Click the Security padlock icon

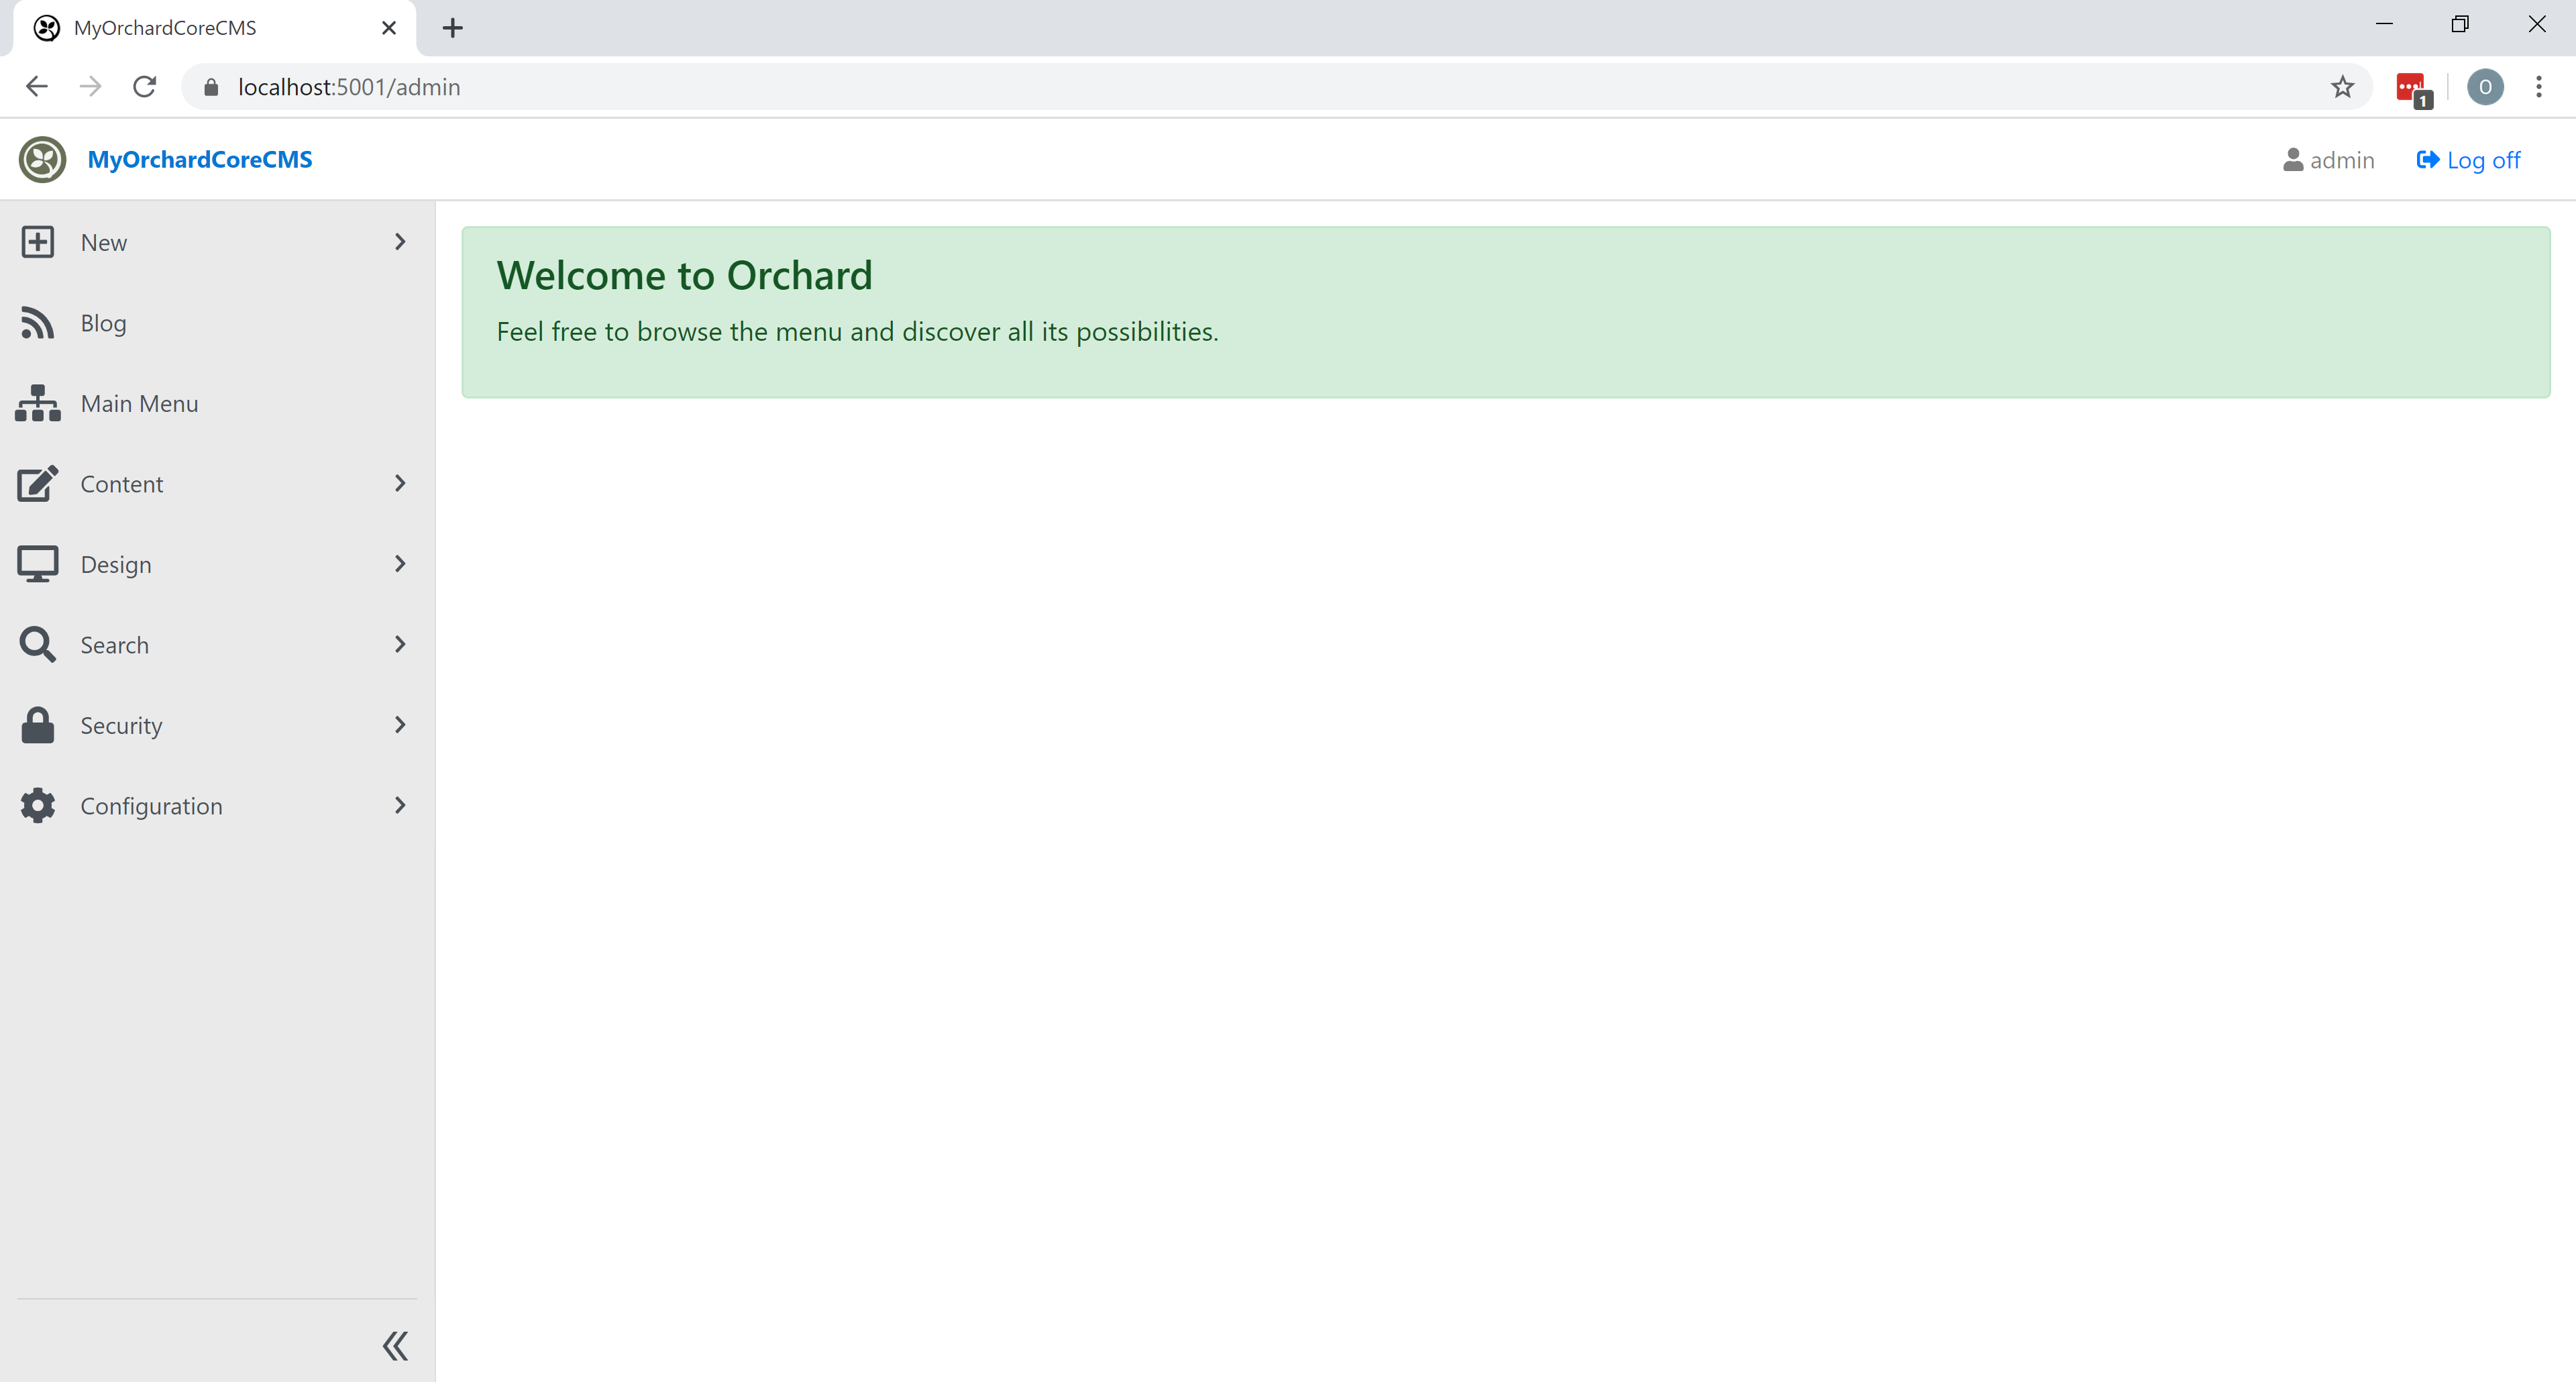tap(37, 724)
